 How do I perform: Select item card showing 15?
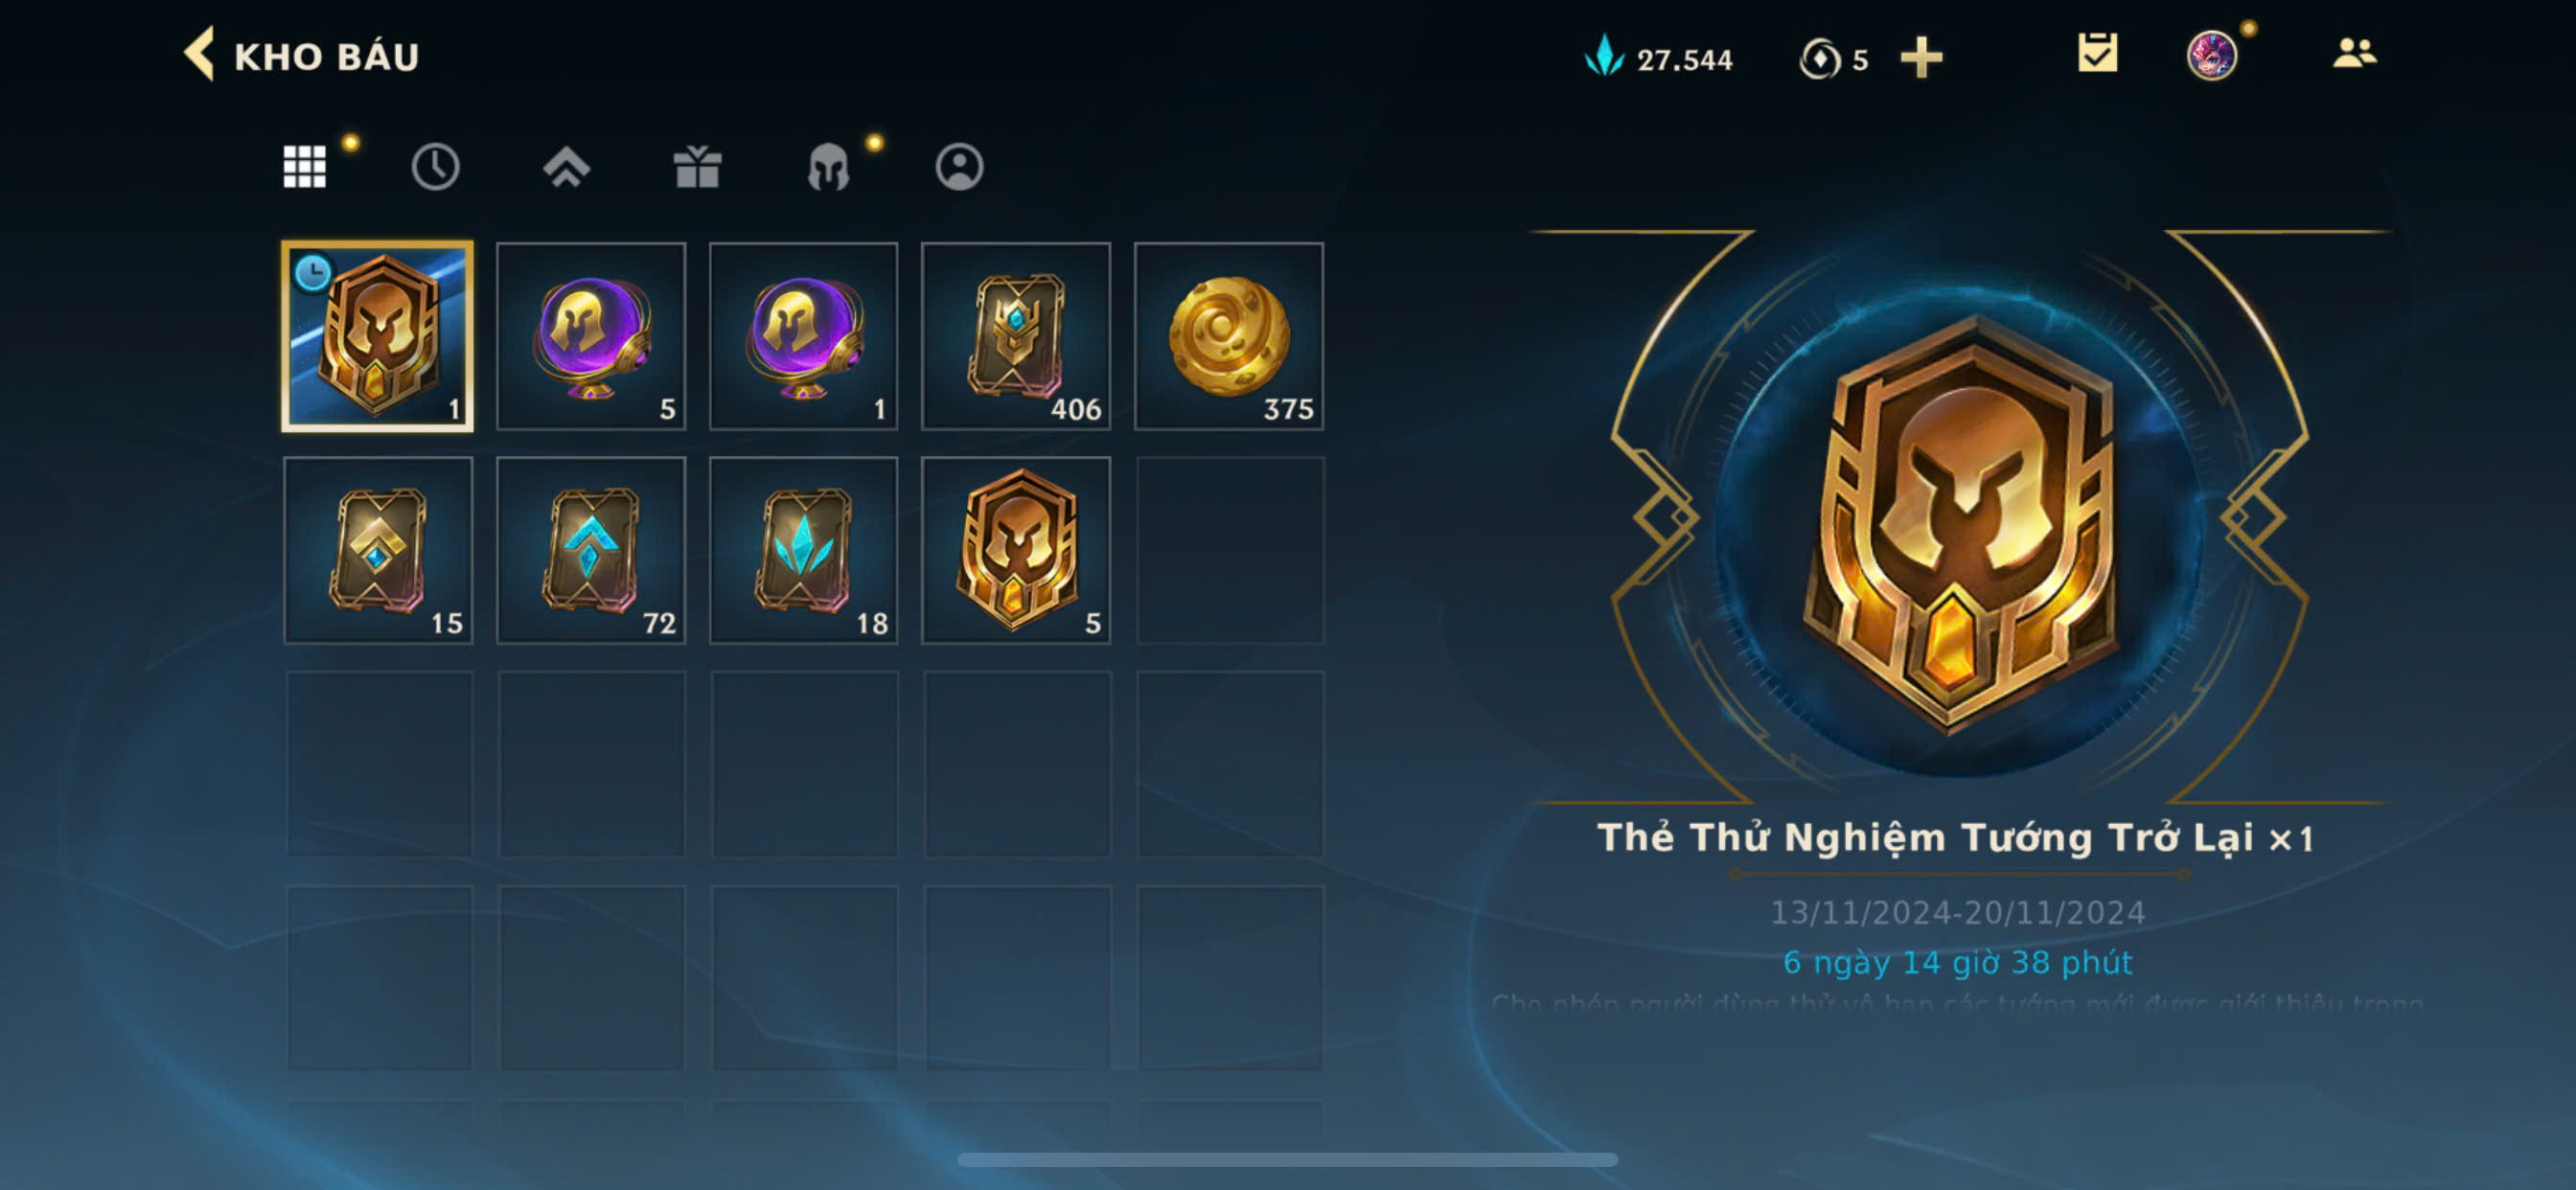tap(378, 550)
